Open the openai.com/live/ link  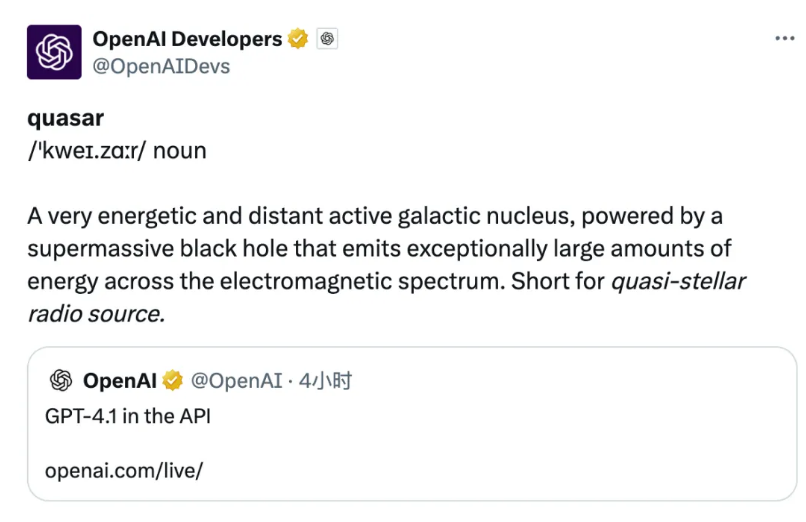tap(124, 471)
